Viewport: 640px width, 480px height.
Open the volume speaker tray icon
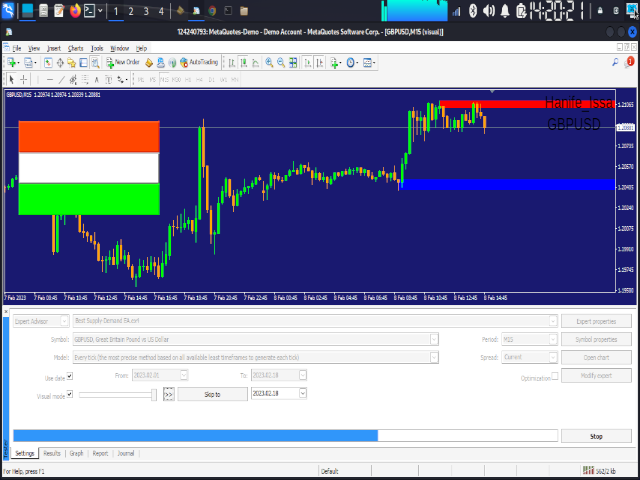pos(488,11)
